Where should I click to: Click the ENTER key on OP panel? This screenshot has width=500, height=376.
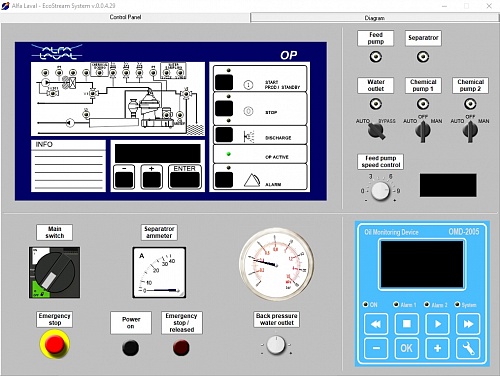(x=185, y=177)
